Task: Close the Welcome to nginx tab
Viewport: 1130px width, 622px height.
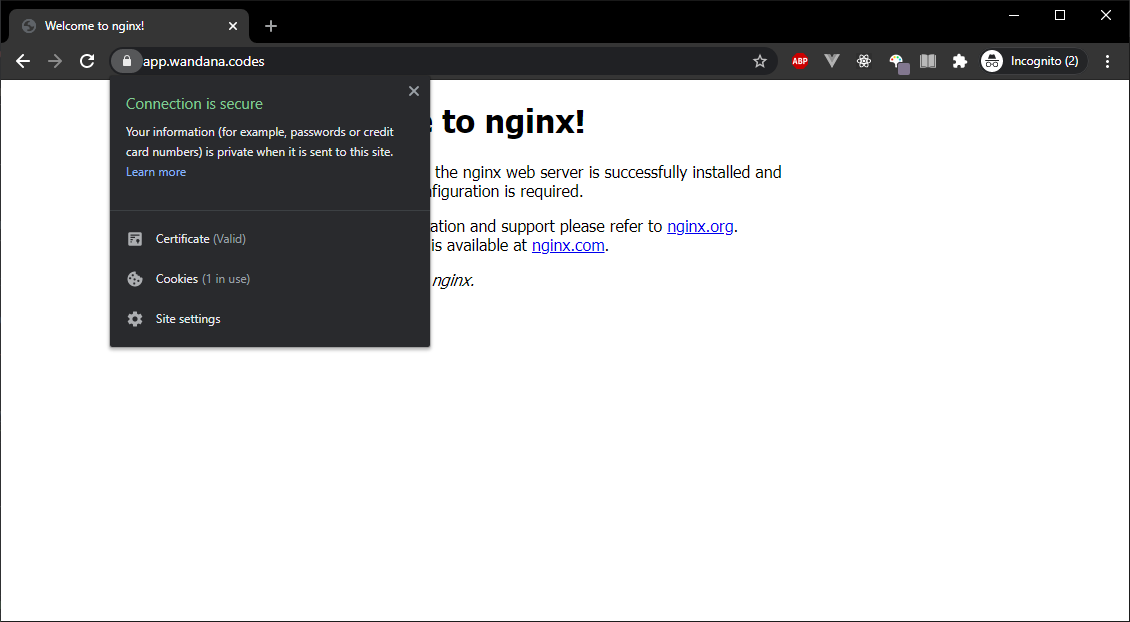Action: pos(233,26)
